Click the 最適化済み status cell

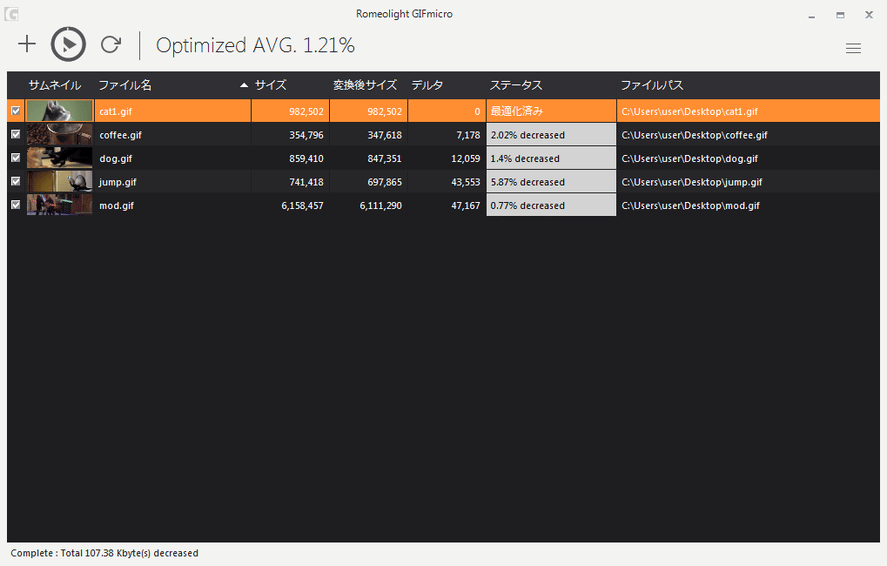(551, 111)
